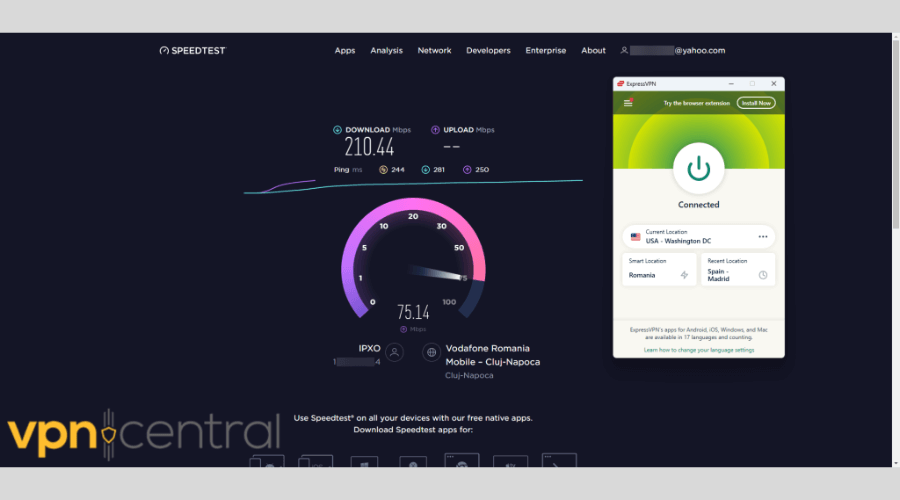The image size is (900, 500).
Task: Open the current location options ellipsis
Action: point(763,237)
